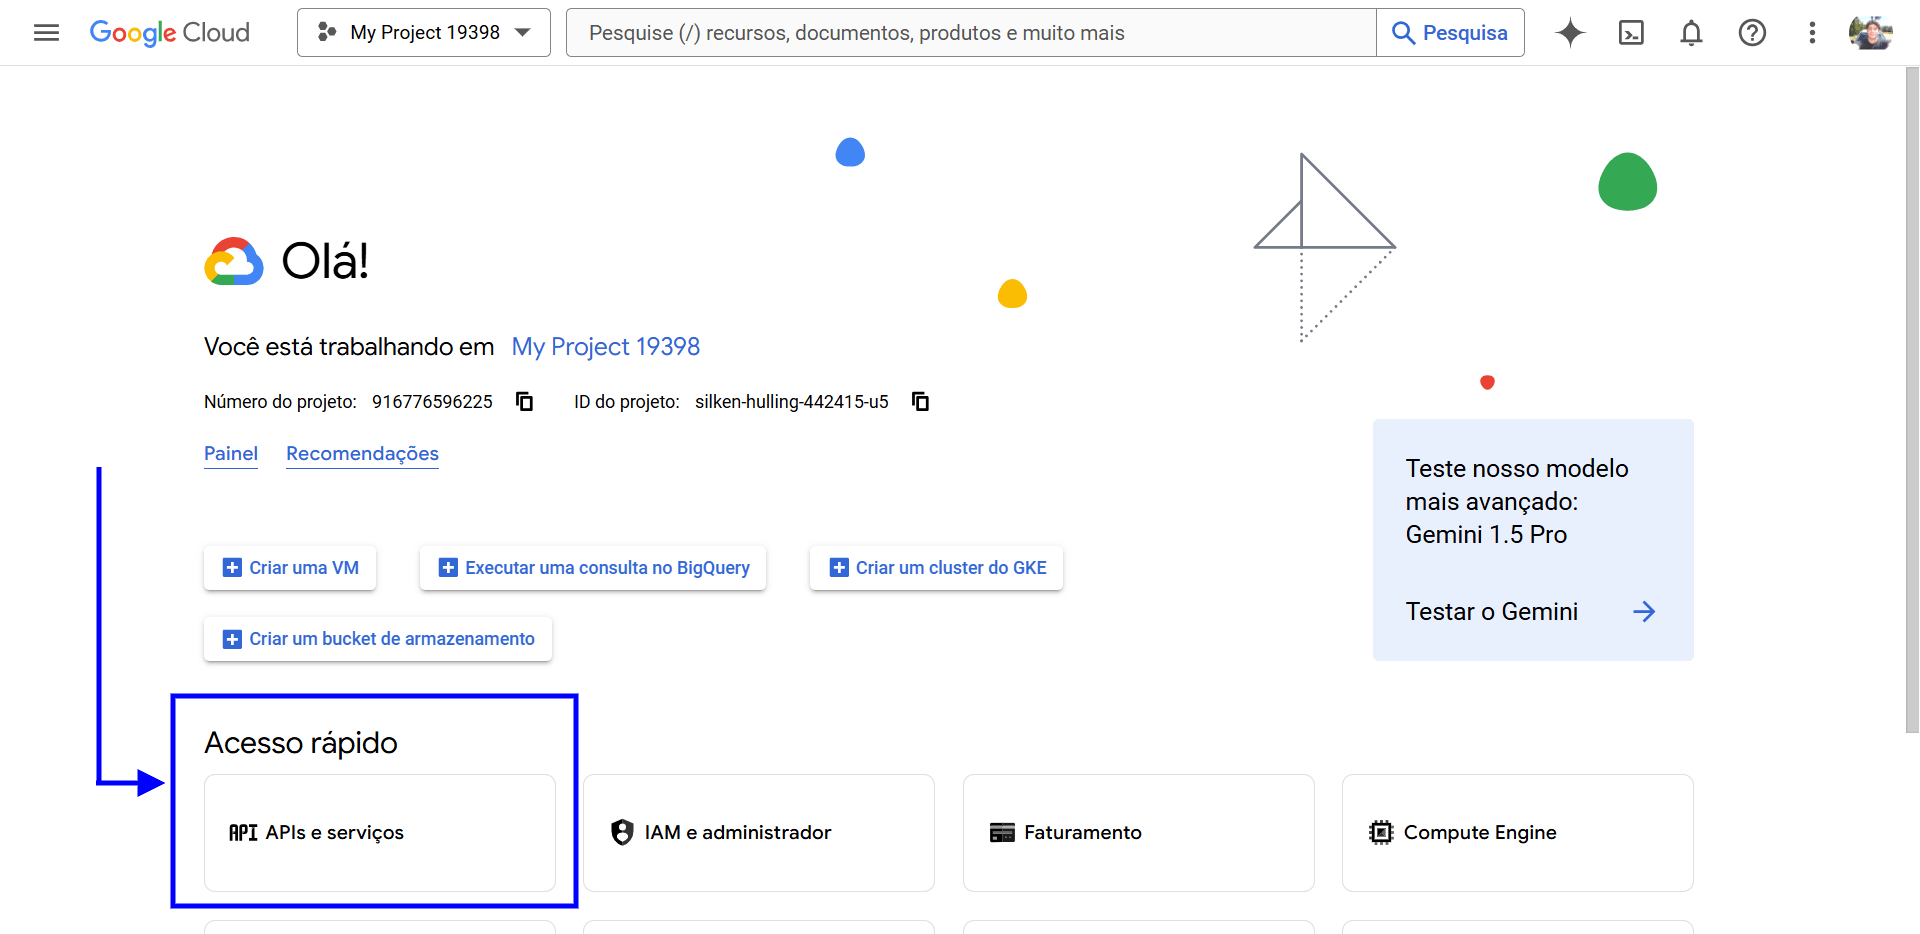This screenshot has width=1920, height=934.
Task: Click the project number 916776596225
Action: click(x=432, y=402)
